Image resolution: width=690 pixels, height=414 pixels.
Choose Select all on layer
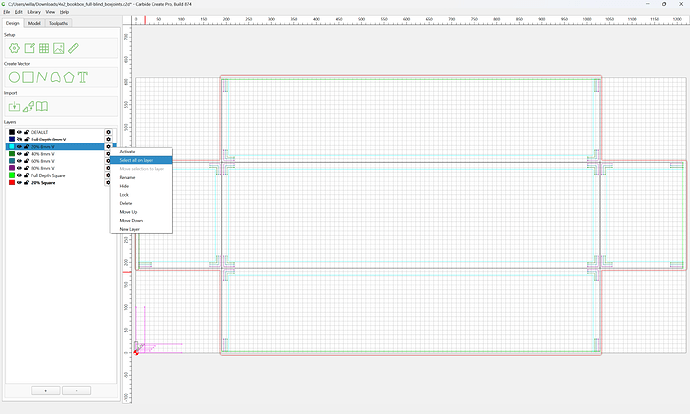tap(141, 160)
